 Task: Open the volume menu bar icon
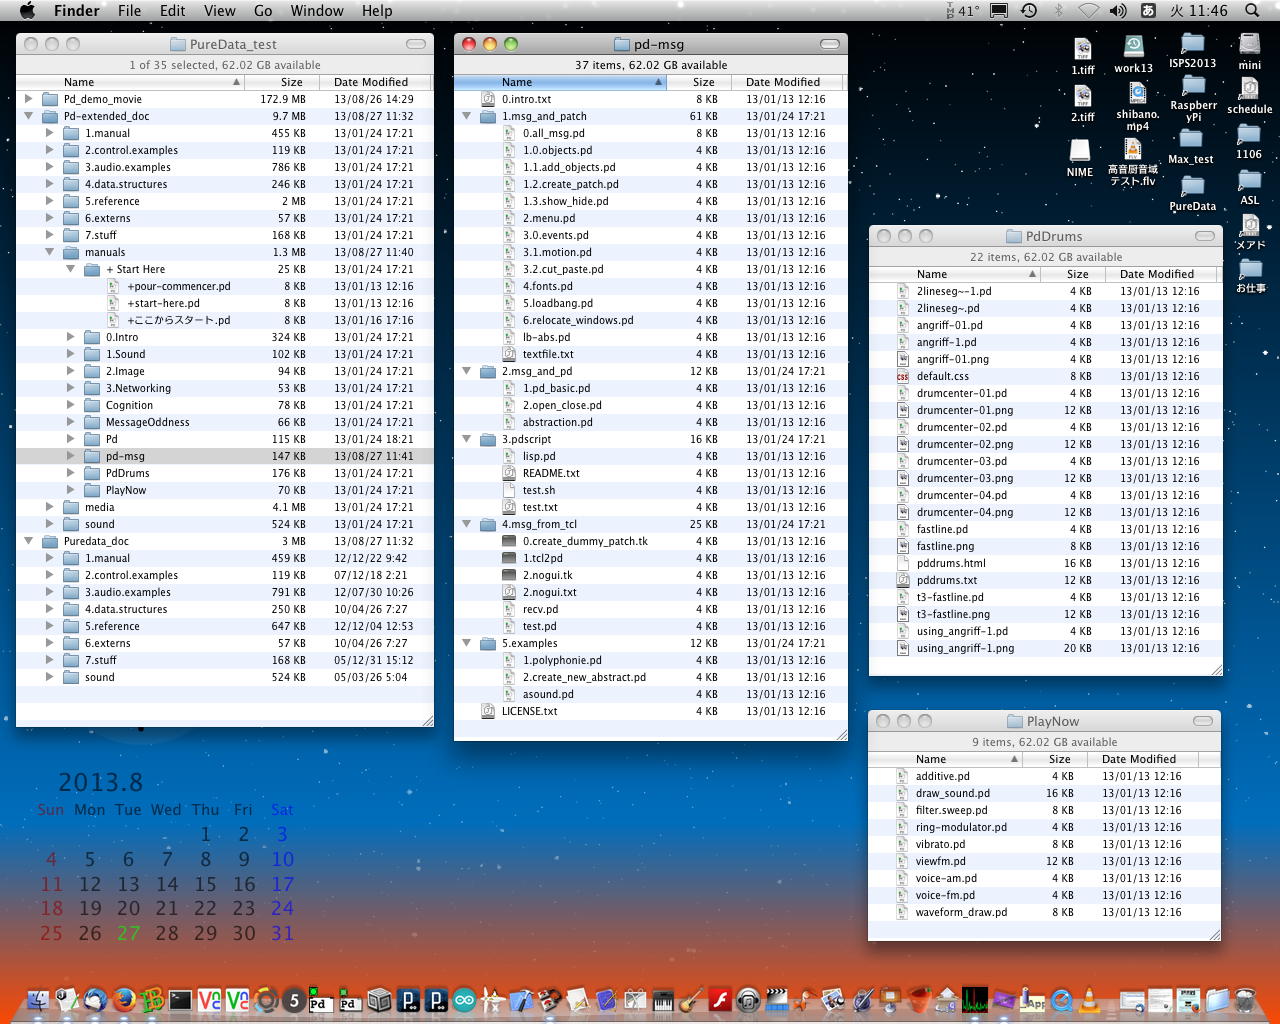click(x=1118, y=11)
